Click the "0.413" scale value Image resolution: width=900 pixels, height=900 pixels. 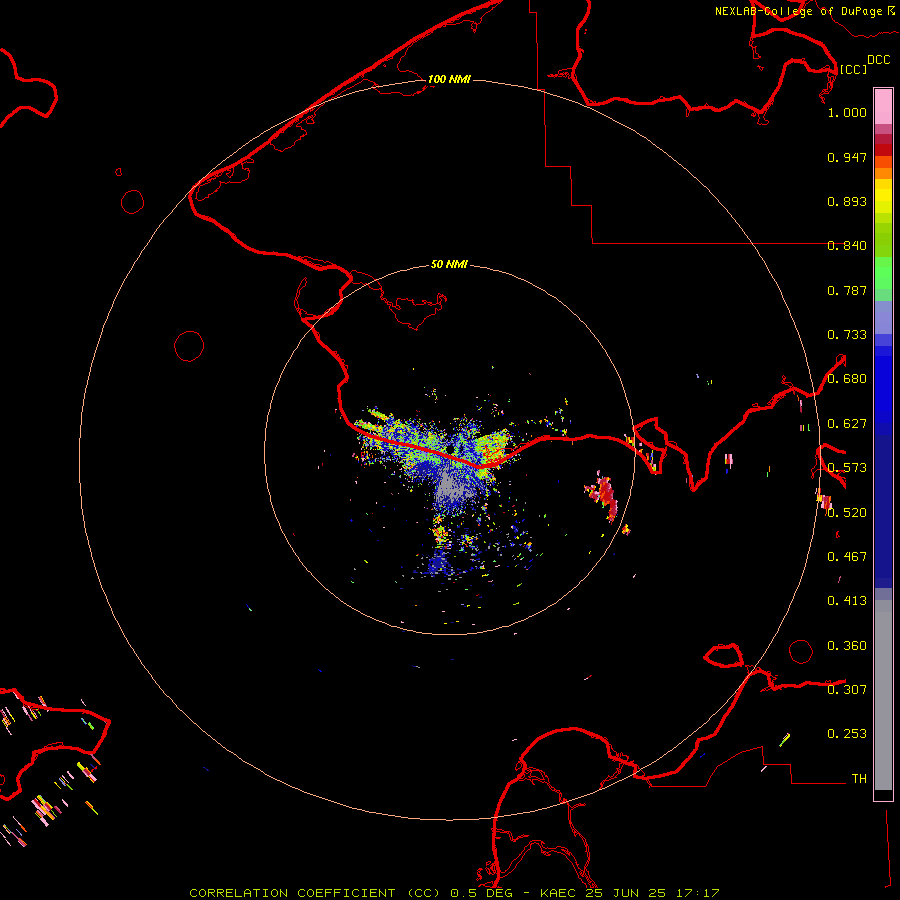coord(847,601)
